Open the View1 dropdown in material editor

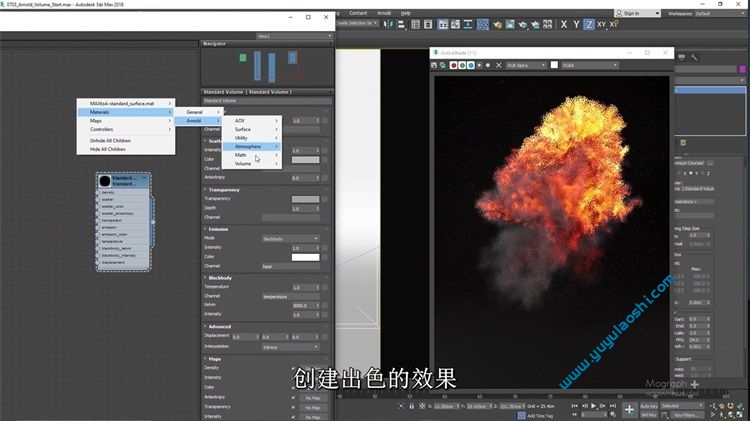[x=294, y=36]
